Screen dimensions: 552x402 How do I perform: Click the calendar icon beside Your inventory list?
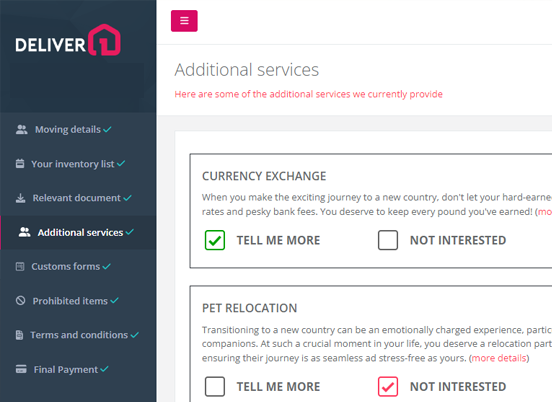click(20, 164)
